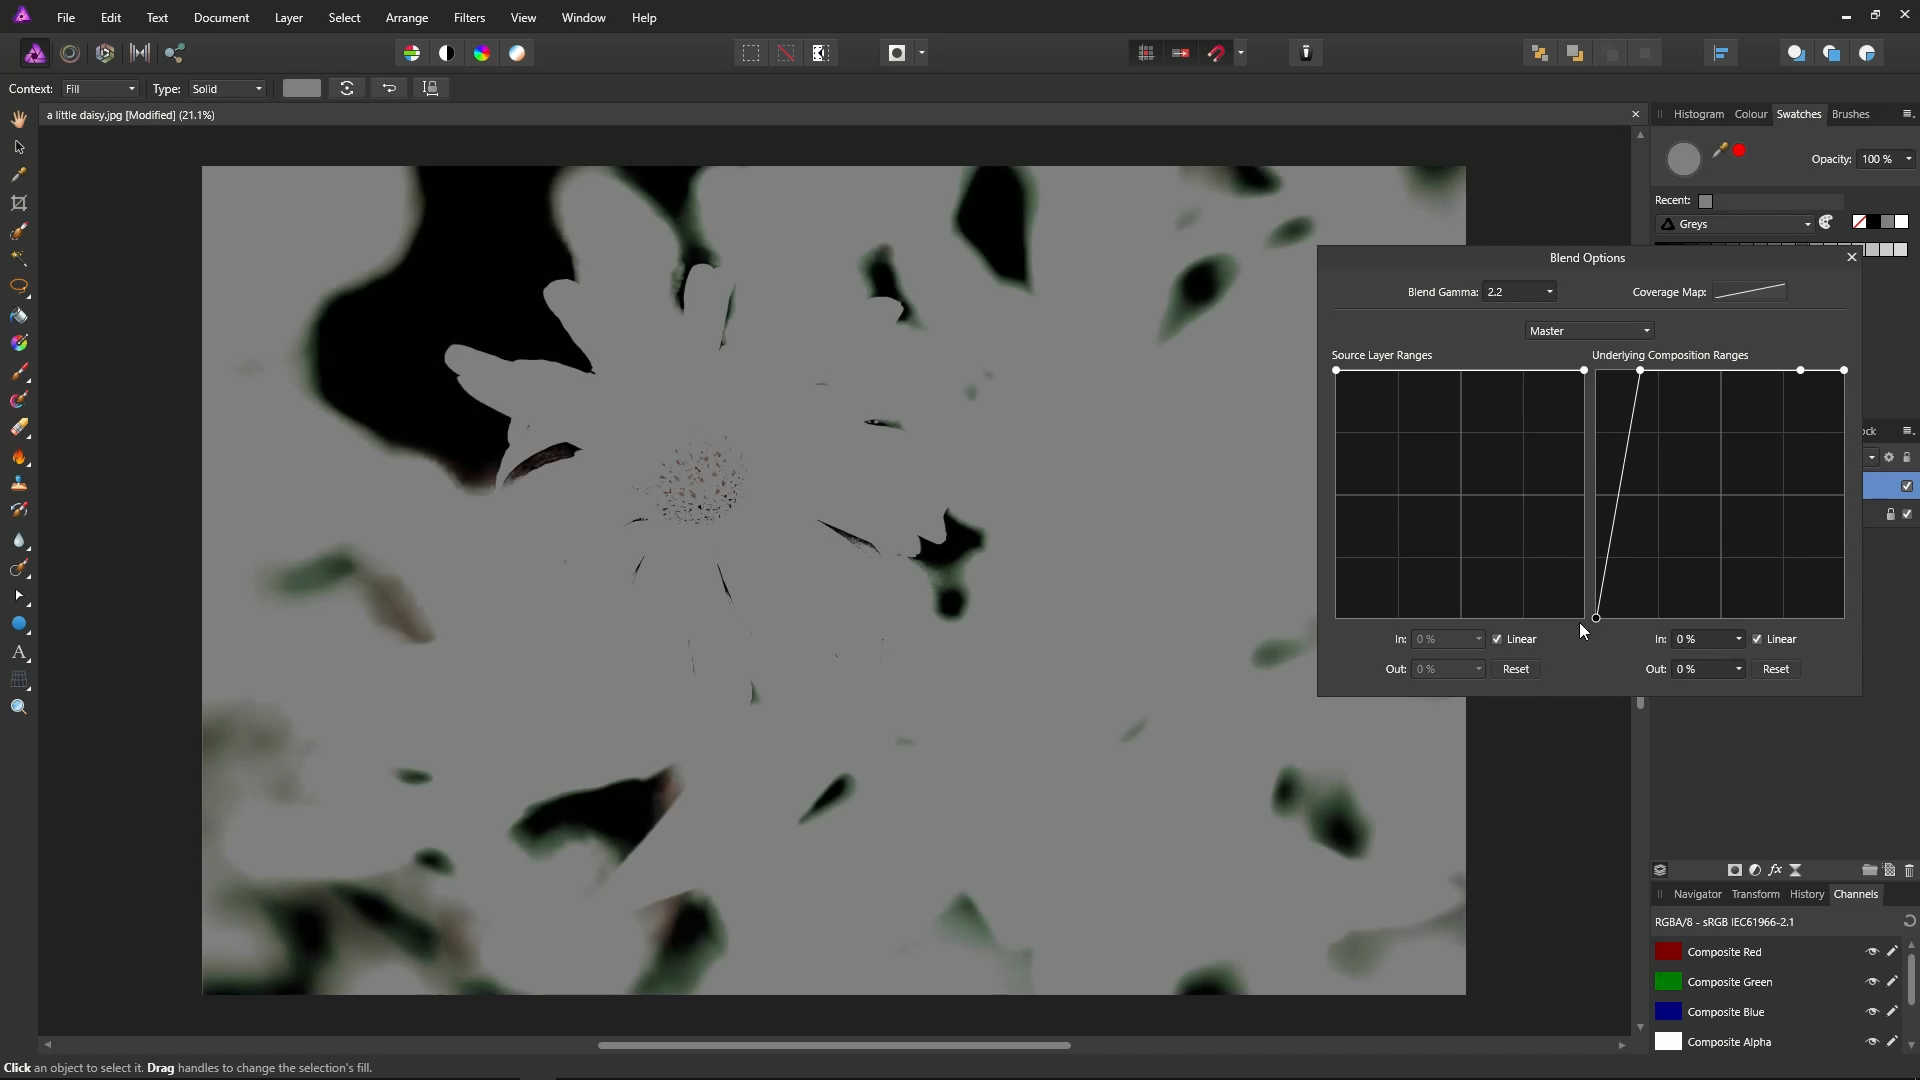This screenshot has height=1080, width=1920.
Task: Select the Freehand Selection lasso tool
Action: coord(19,286)
